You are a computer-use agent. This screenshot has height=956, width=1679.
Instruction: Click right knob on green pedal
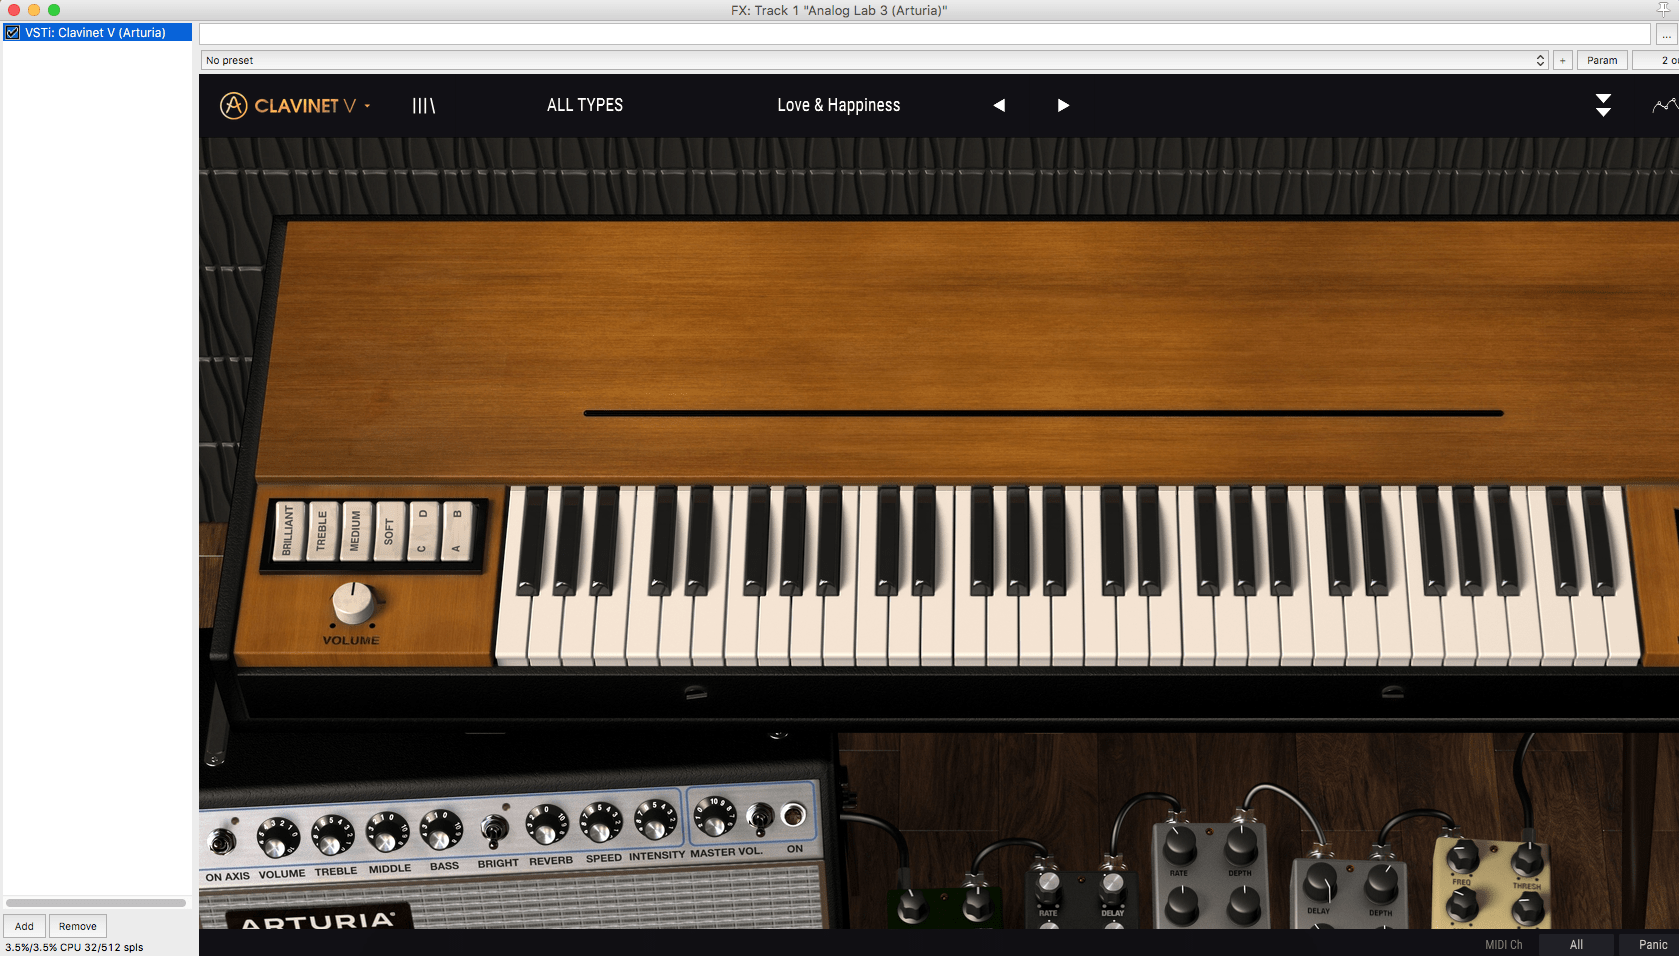click(x=977, y=906)
